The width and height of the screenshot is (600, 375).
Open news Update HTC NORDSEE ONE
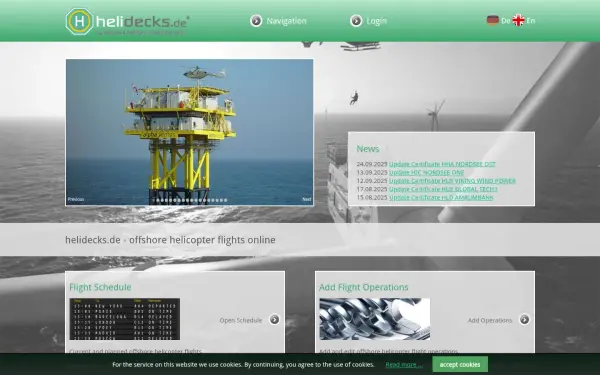pos(426,173)
